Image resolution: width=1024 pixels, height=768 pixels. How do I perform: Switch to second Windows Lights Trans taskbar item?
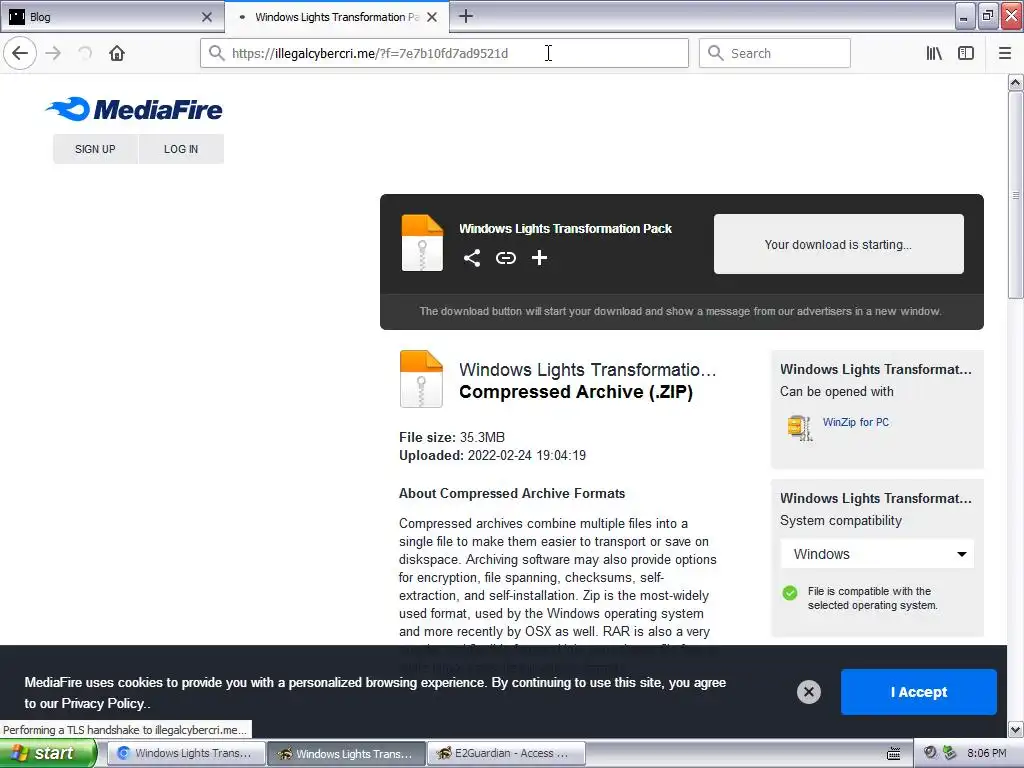[347, 753]
